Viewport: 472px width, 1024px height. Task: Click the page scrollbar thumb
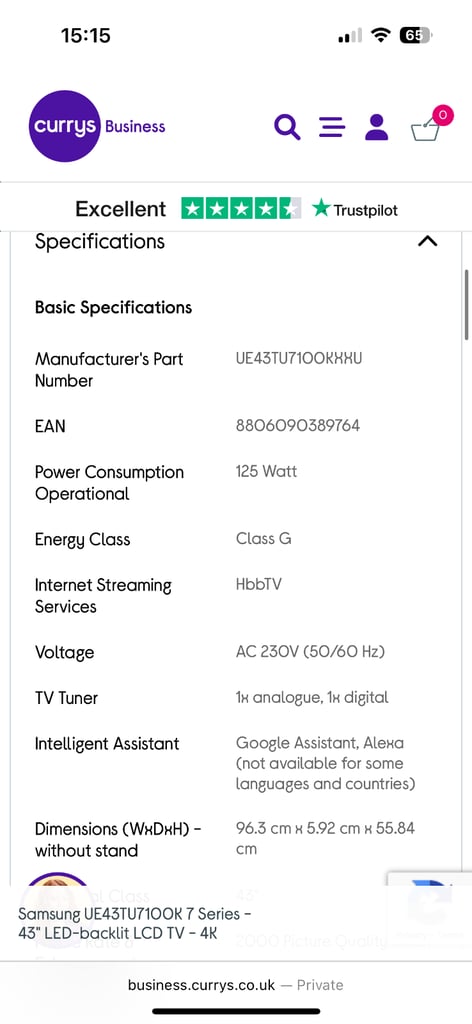coord(467,304)
